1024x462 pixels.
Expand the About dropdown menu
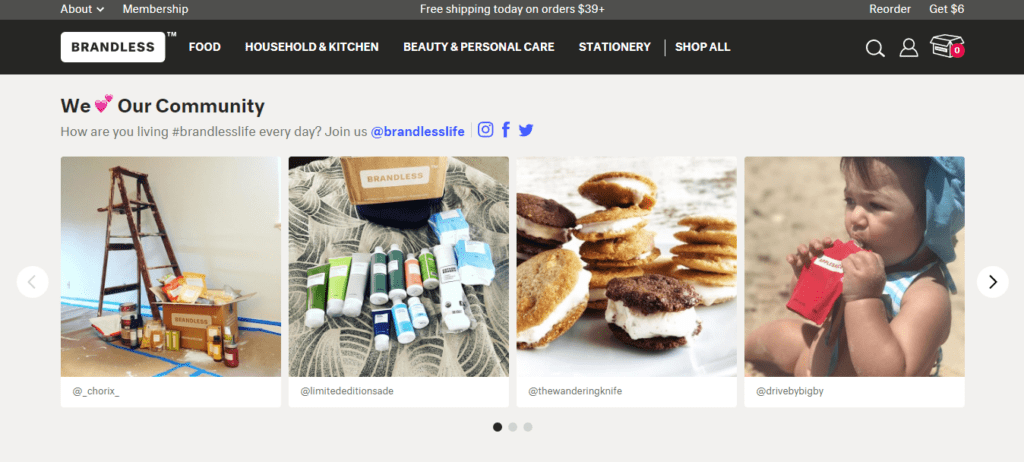point(82,9)
